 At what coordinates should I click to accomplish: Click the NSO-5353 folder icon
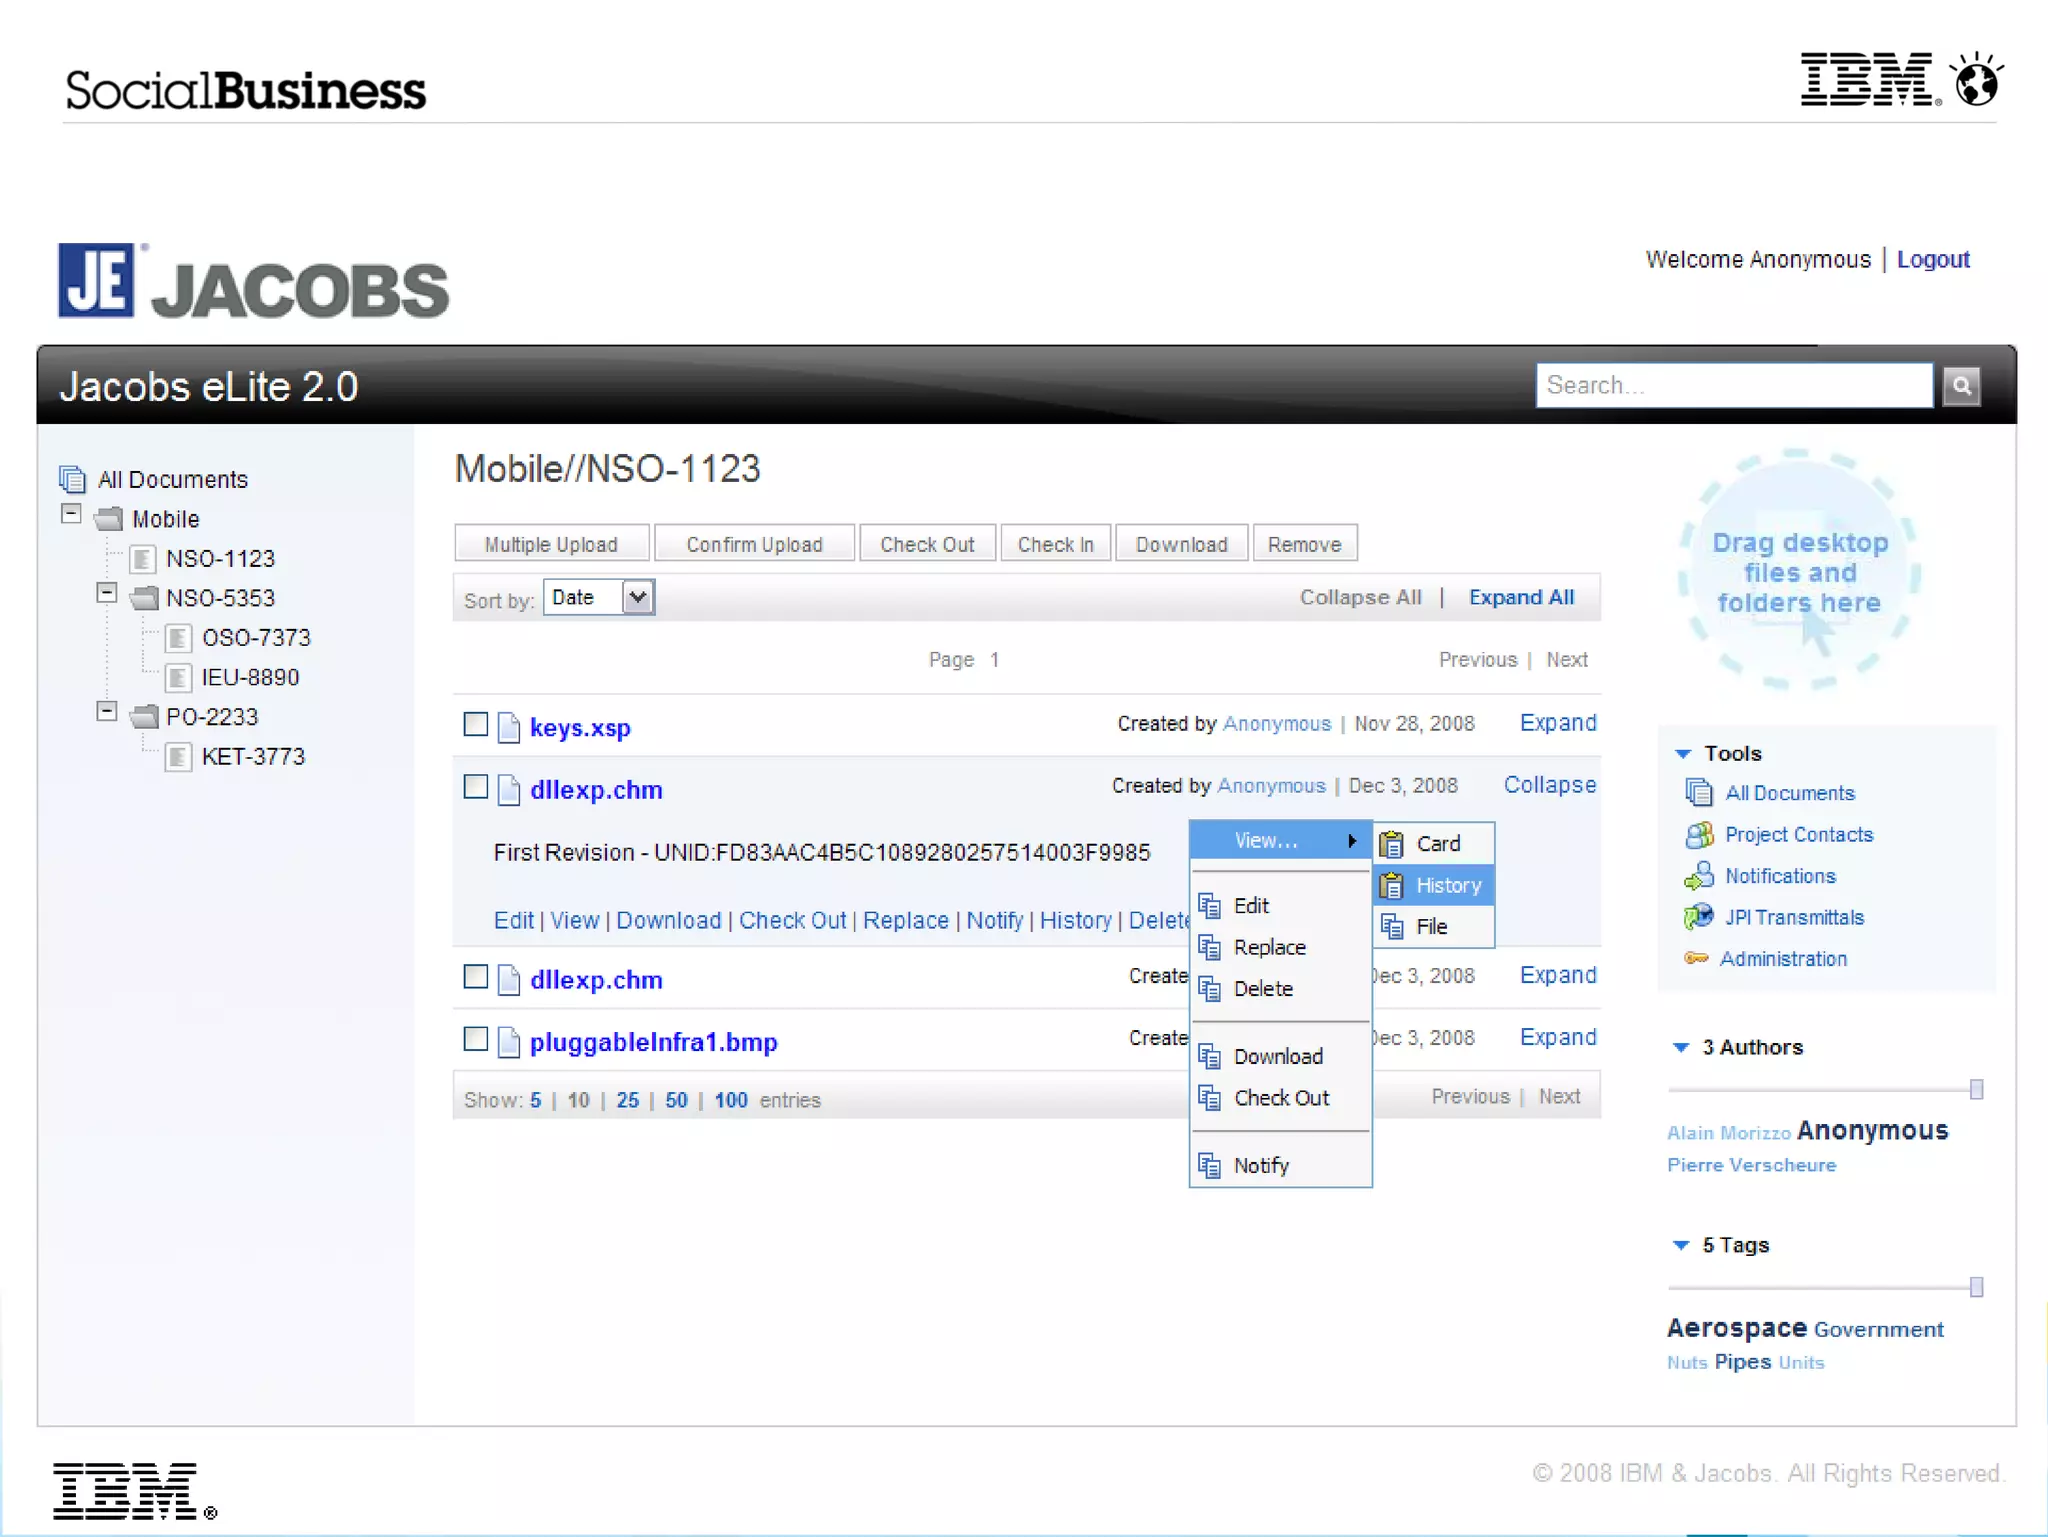144,598
